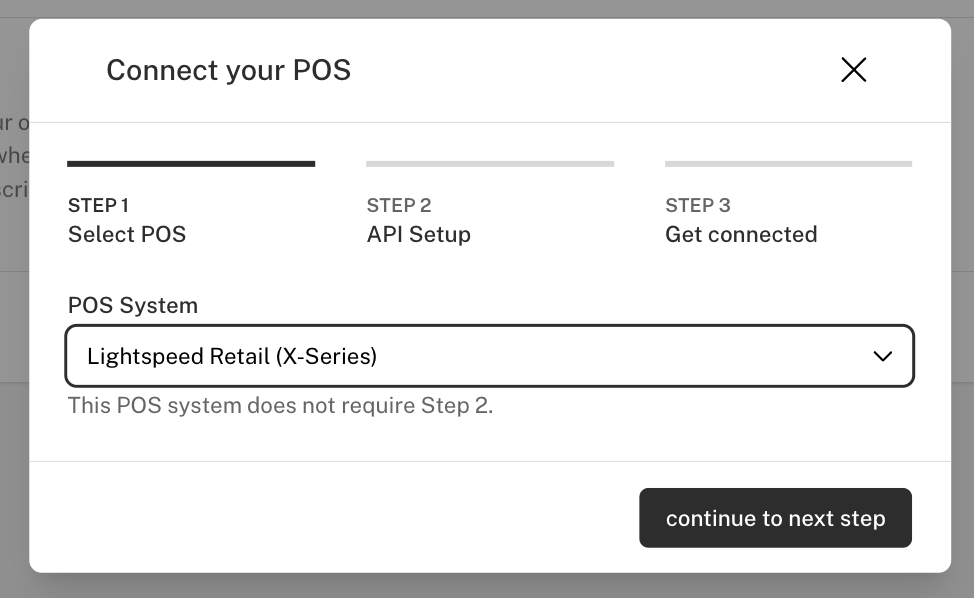This screenshot has height=598, width=974.
Task: Click the POS System field label
Action: (x=132, y=305)
